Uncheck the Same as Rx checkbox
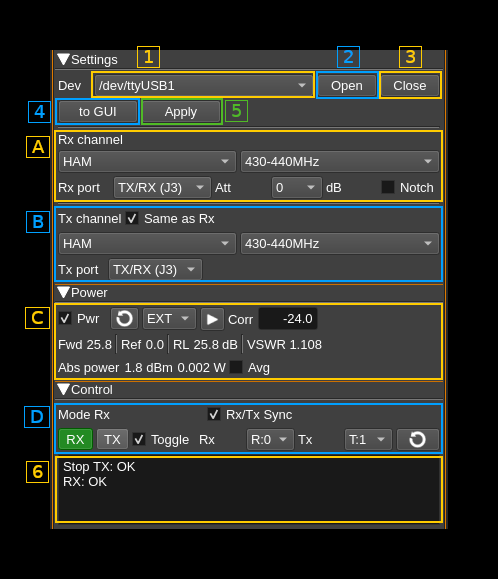Viewport: 498px width, 579px height. click(132, 218)
